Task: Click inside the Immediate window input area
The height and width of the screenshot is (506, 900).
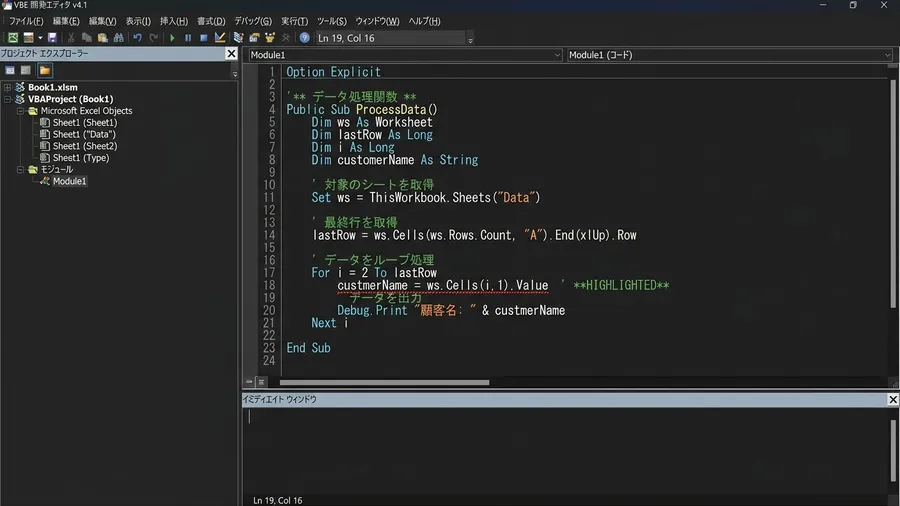Action: point(565,450)
